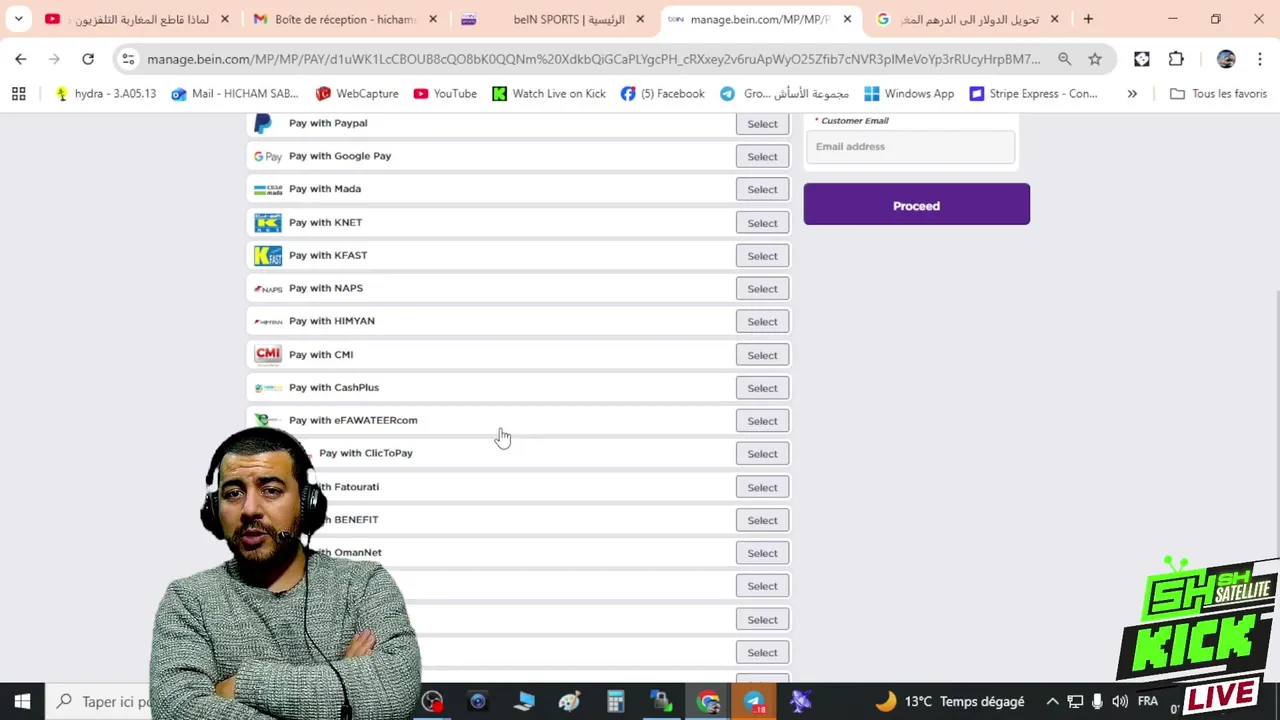Viewport: 1280px width, 720px height.
Task: Open the YouTube bookmark
Action: (x=445, y=94)
